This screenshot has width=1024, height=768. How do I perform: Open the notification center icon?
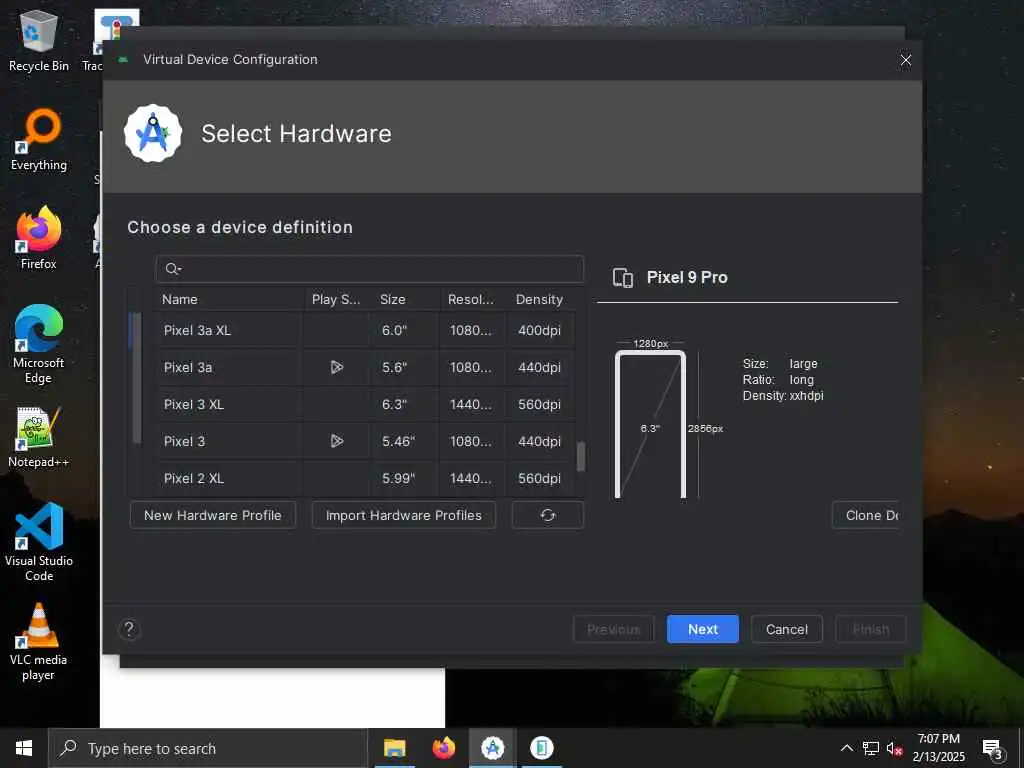pos(993,749)
